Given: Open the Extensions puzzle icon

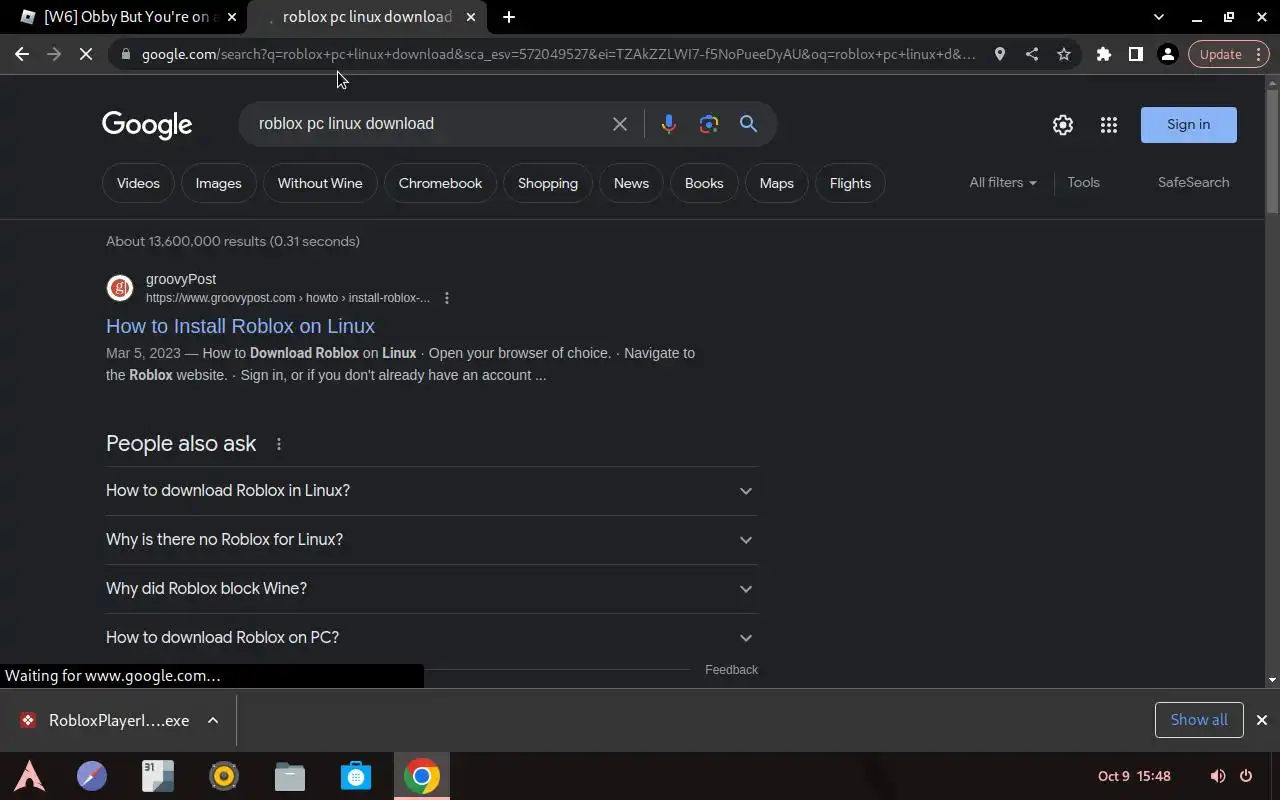Looking at the screenshot, I should 1103,54.
